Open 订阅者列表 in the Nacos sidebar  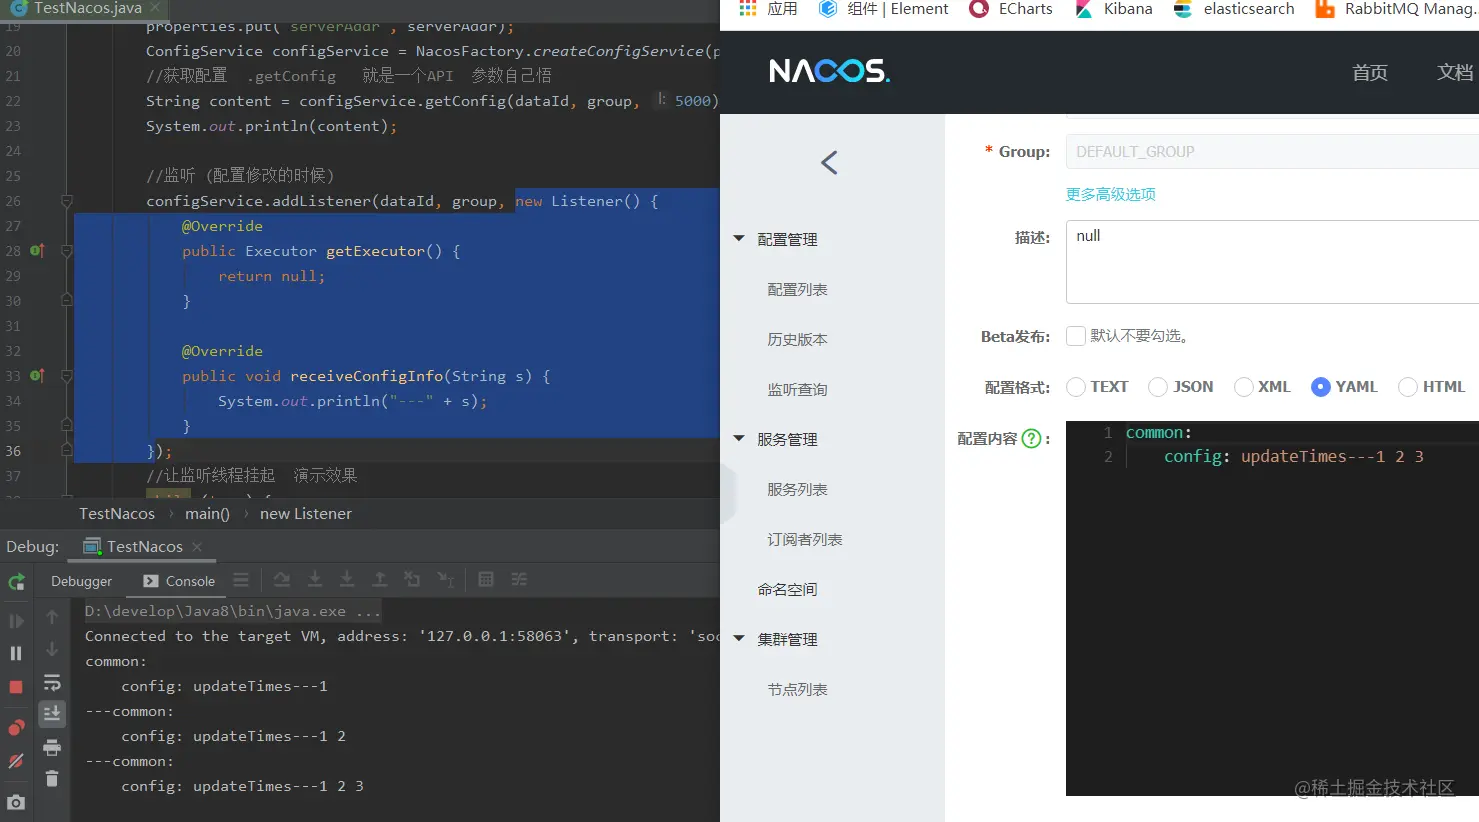click(x=805, y=539)
